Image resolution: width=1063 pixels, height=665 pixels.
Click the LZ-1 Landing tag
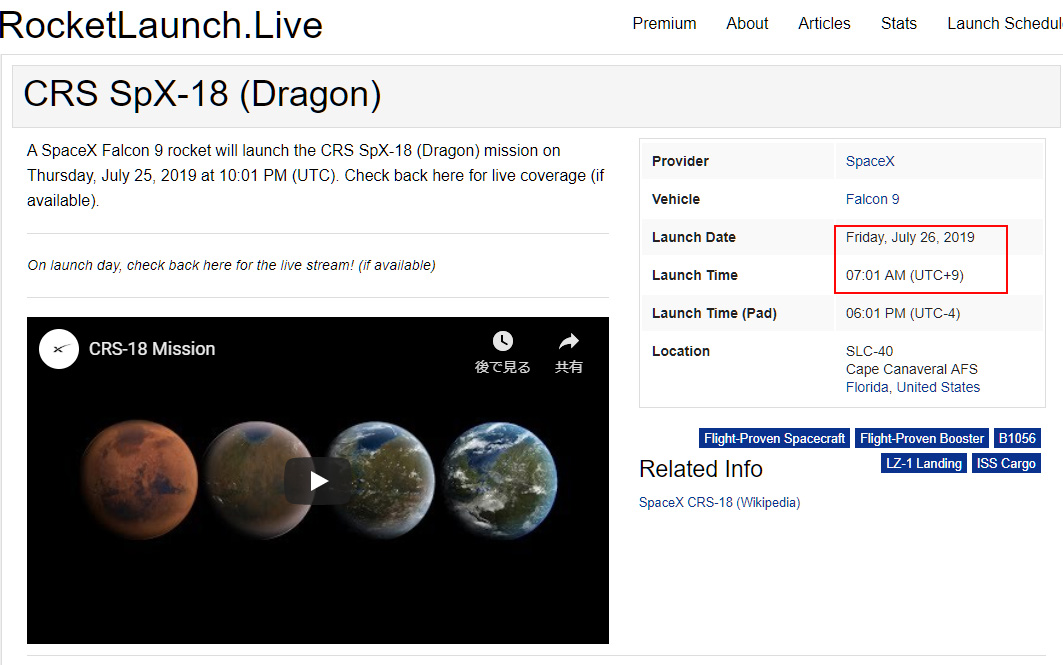pos(923,463)
